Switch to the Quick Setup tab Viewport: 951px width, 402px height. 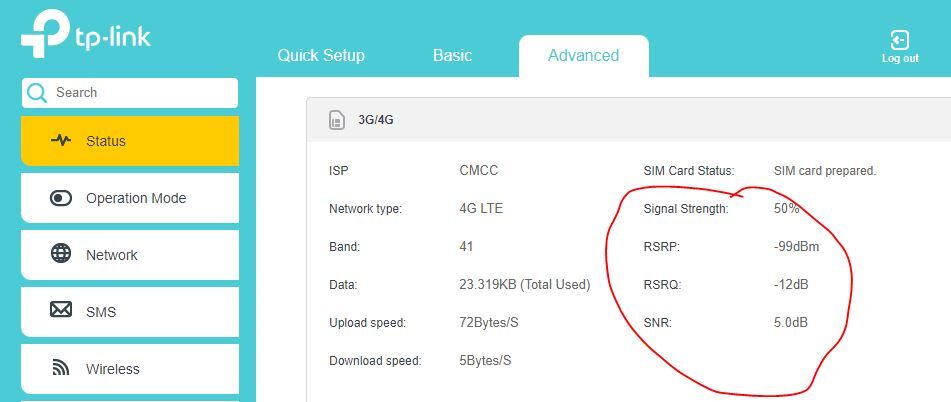click(321, 56)
